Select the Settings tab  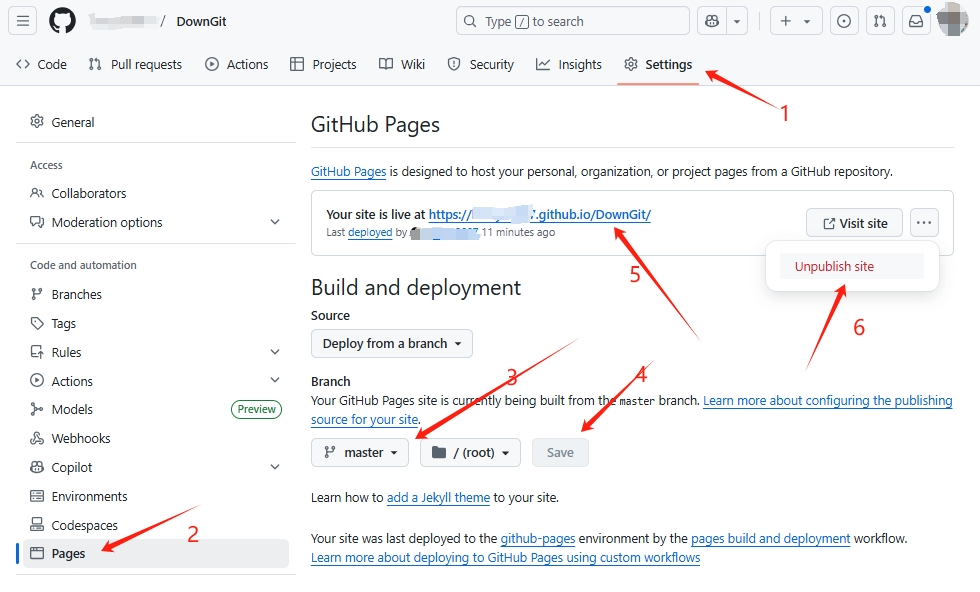tap(658, 64)
